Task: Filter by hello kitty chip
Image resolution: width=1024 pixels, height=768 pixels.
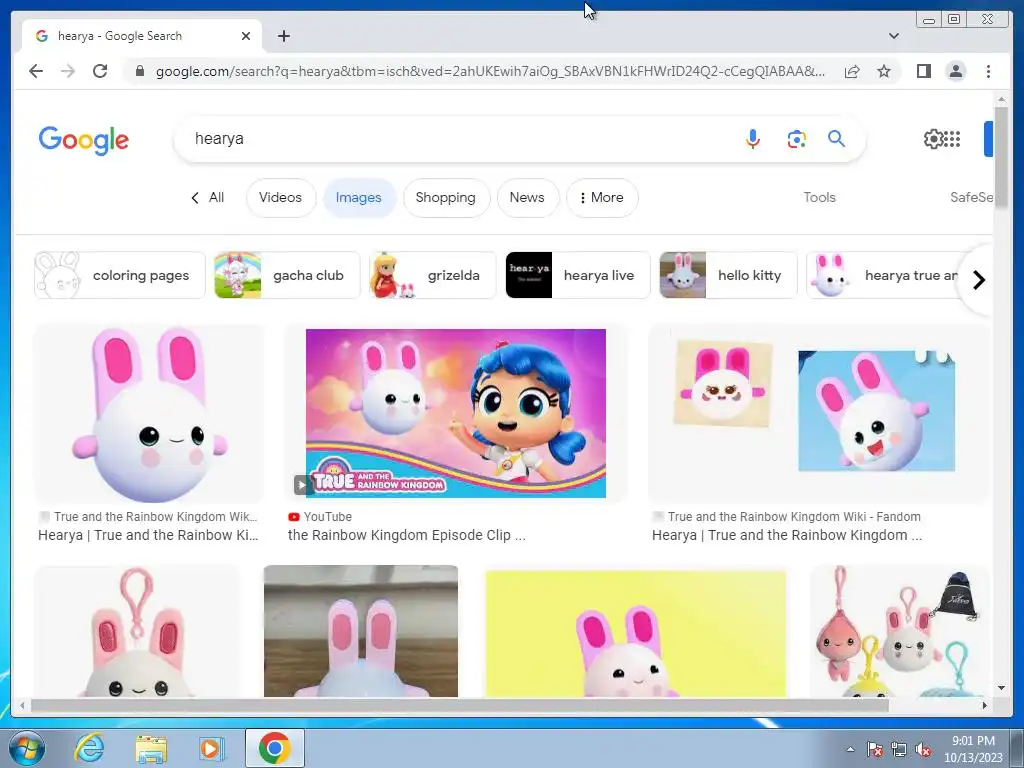Action: [x=728, y=275]
